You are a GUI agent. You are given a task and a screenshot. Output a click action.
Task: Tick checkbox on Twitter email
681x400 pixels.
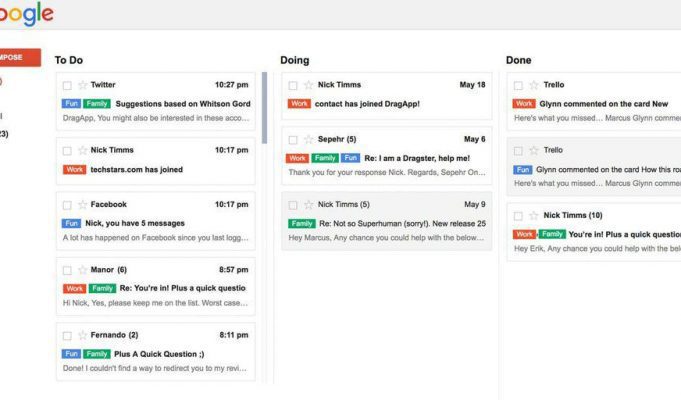pyautogui.click(x=67, y=86)
